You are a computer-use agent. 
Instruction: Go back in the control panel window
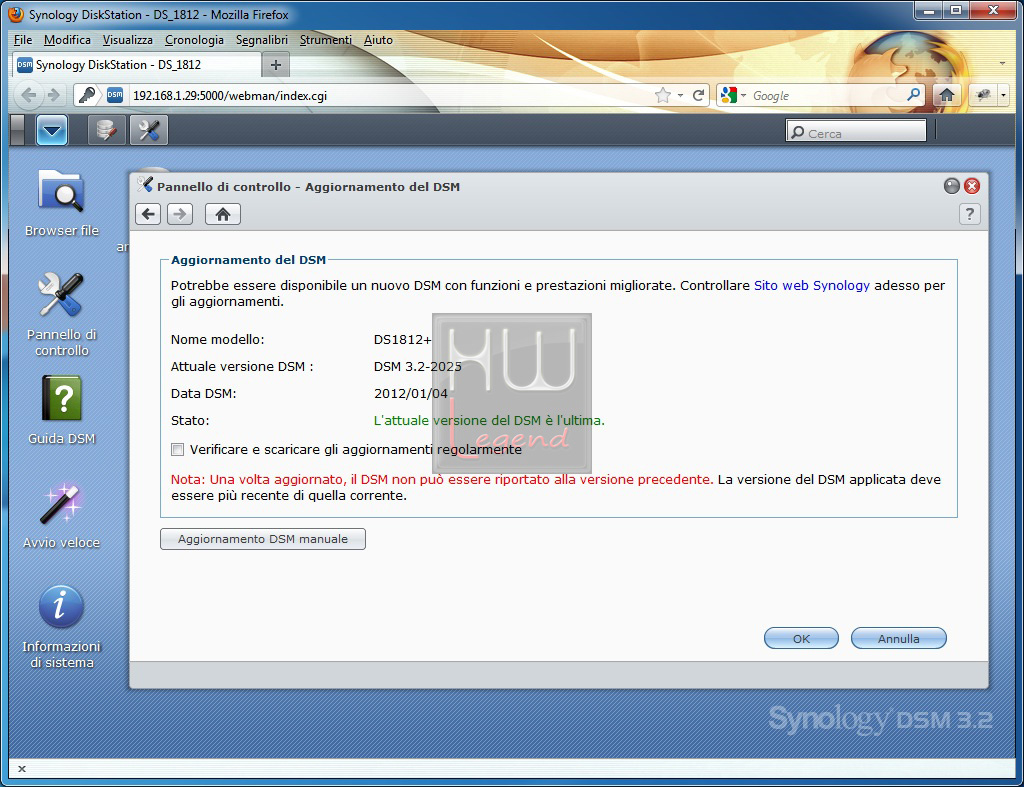click(148, 214)
